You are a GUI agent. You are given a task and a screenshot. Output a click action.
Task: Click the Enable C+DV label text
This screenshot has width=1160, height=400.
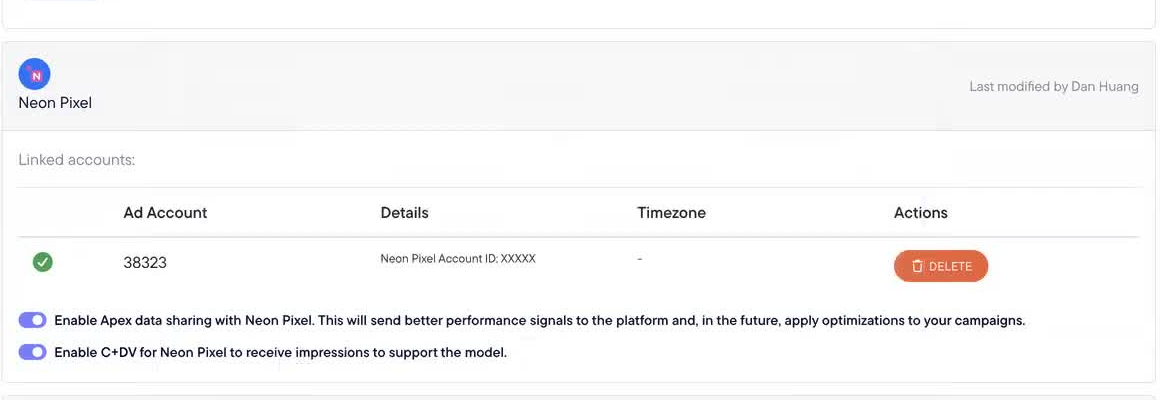pyautogui.click(x=281, y=353)
